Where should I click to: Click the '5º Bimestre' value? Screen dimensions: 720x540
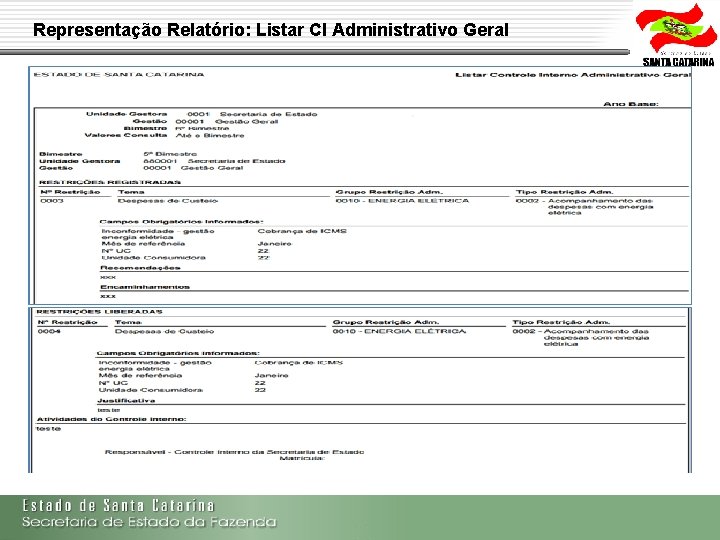coord(170,154)
